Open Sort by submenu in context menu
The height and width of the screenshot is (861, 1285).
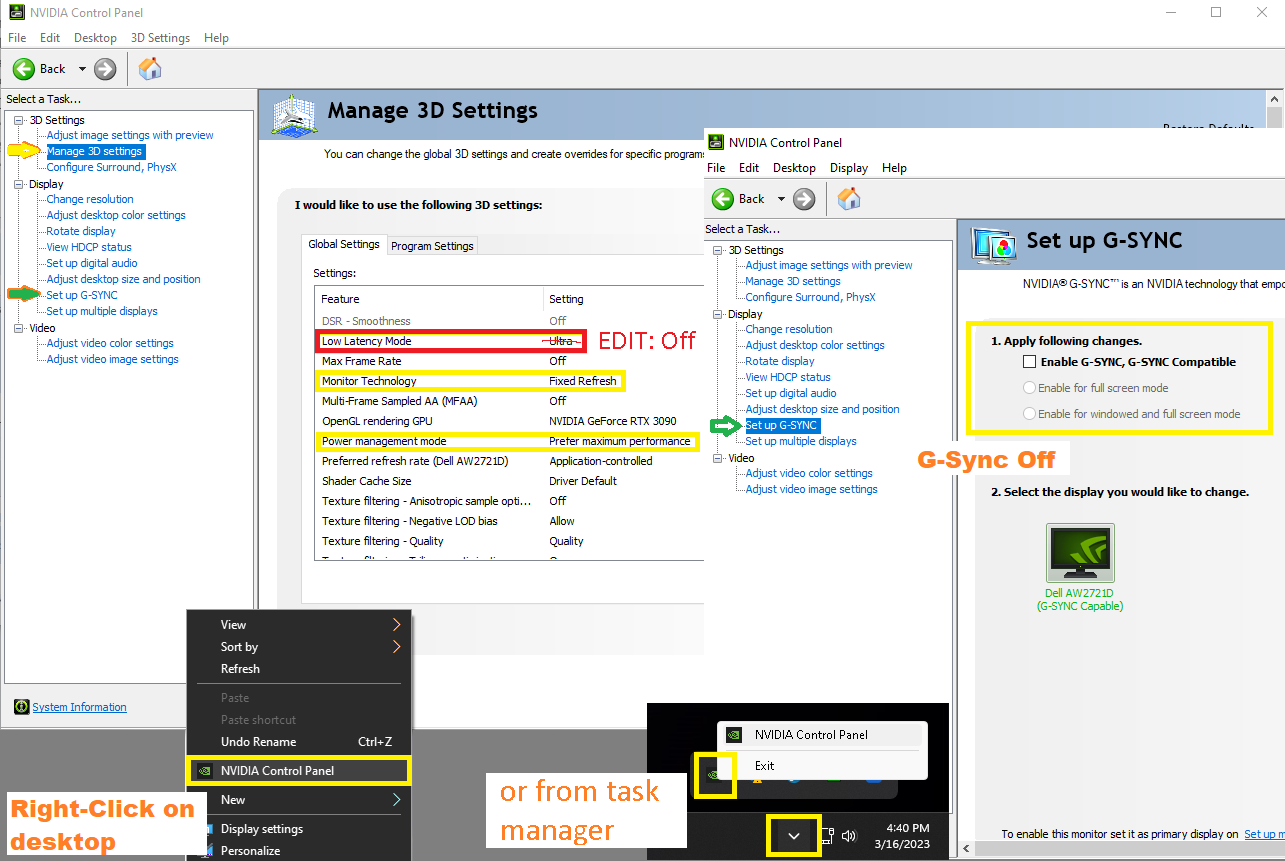(x=299, y=647)
